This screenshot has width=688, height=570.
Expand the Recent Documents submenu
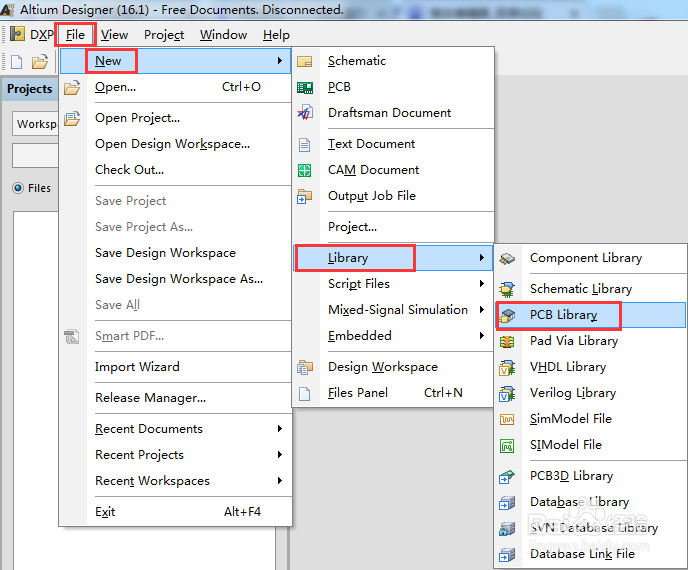pyautogui.click(x=280, y=429)
